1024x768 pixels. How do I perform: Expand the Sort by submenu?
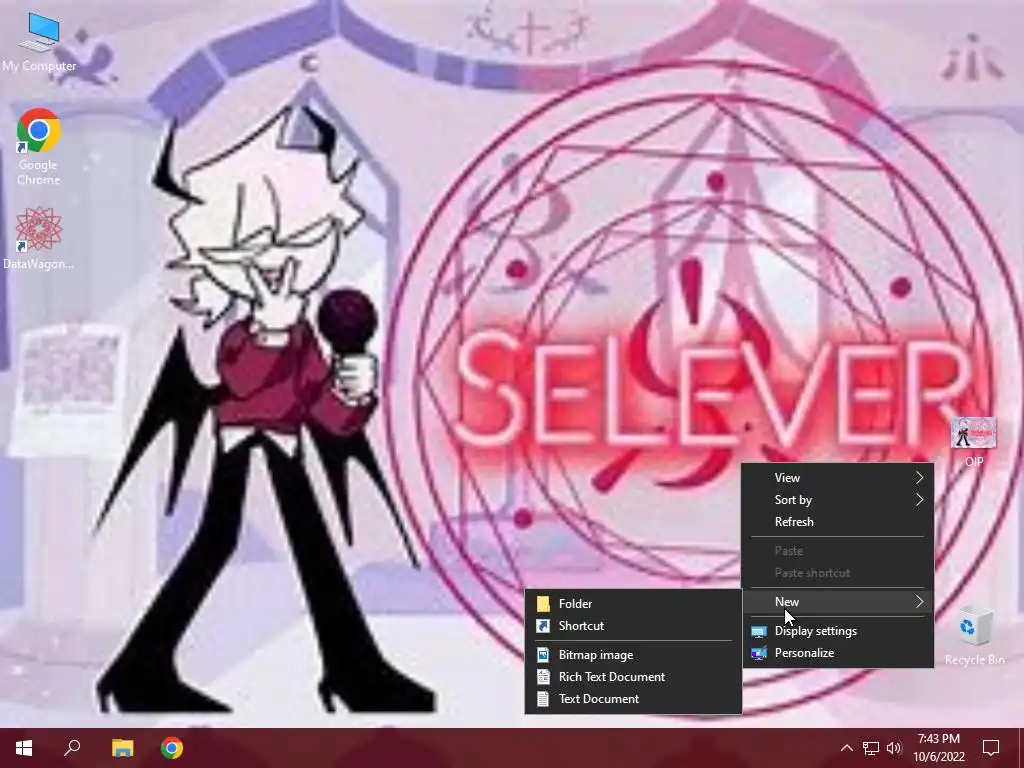(x=838, y=500)
